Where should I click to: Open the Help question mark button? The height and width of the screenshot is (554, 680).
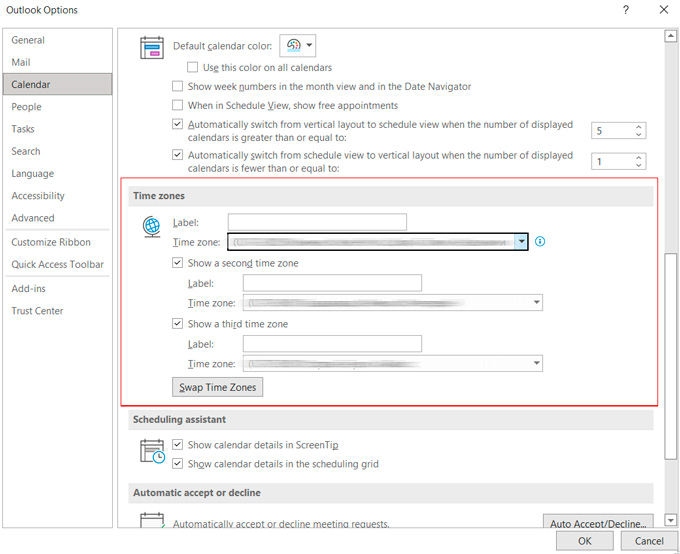[626, 10]
